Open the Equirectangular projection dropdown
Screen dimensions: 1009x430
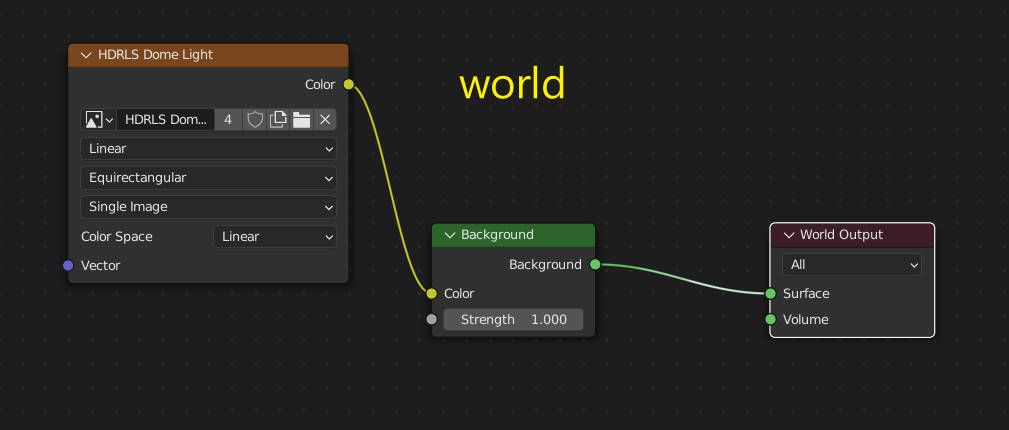pyautogui.click(x=208, y=178)
